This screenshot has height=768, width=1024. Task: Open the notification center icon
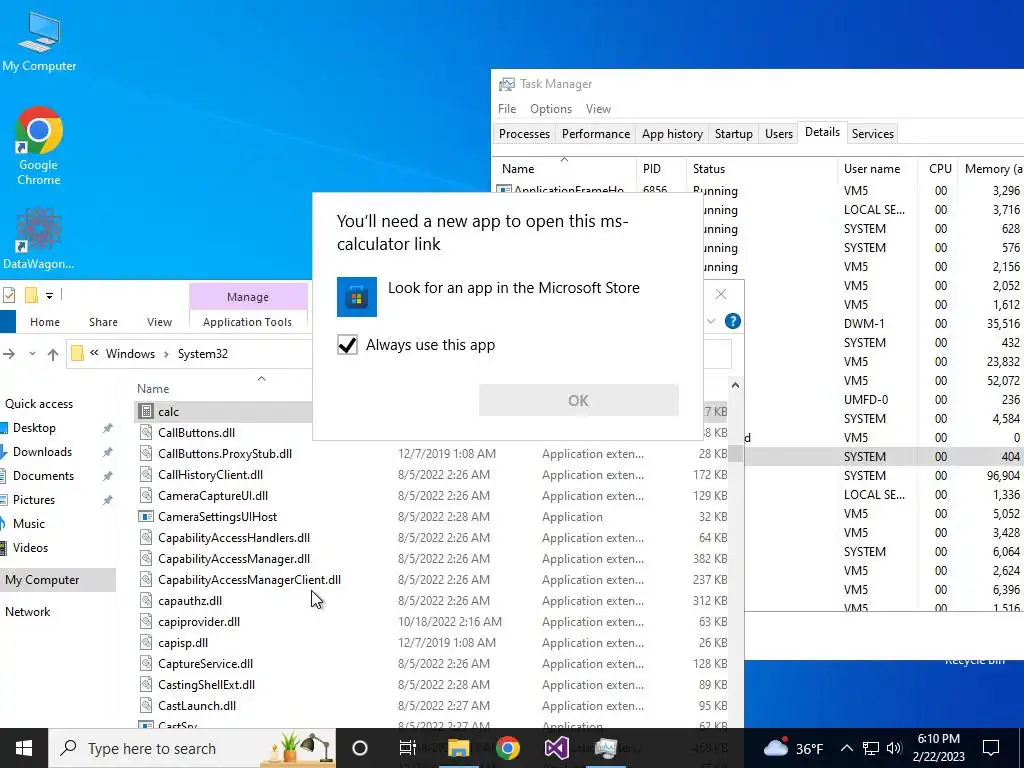click(991, 748)
